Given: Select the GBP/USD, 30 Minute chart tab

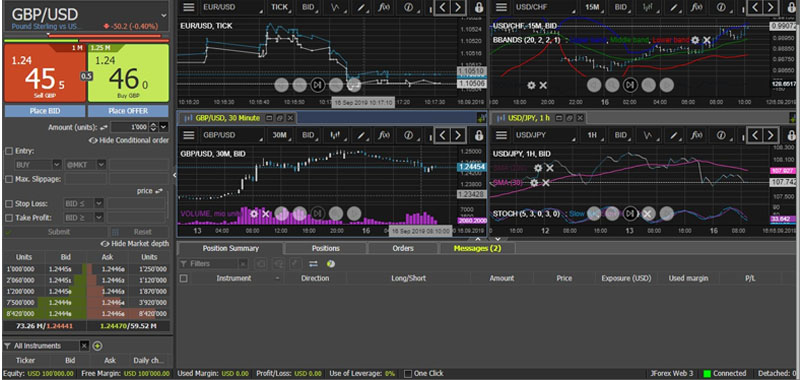Looking at the screenshot, I should (x=228, y=118).
